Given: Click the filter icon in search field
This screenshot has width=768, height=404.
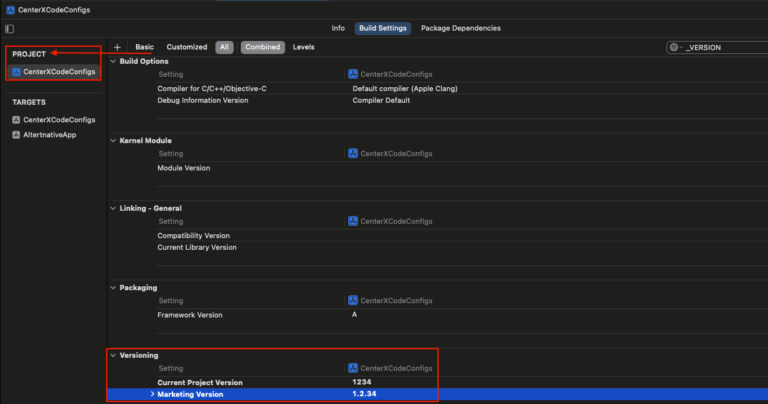Looking at the screenshot, I should tap(675, 48).
